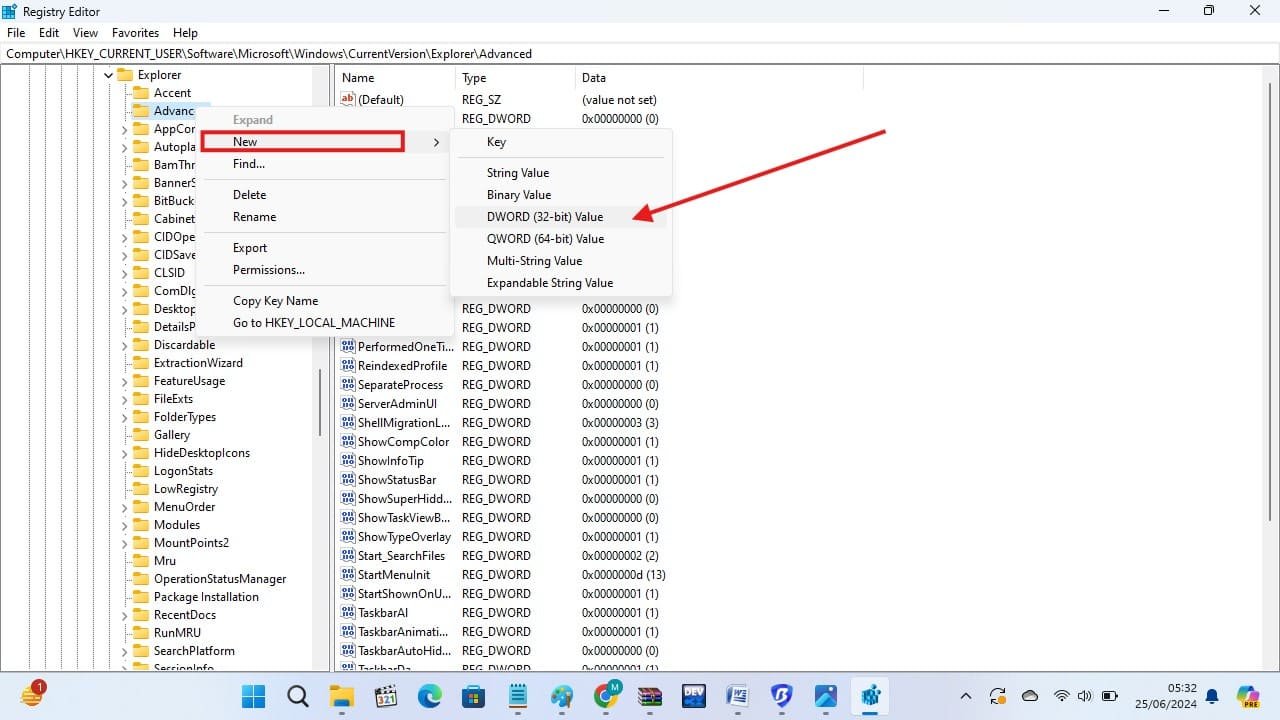Open Microsoft Edge from the taskbar
1280x720 pixels.
click(x=429, y=696)
